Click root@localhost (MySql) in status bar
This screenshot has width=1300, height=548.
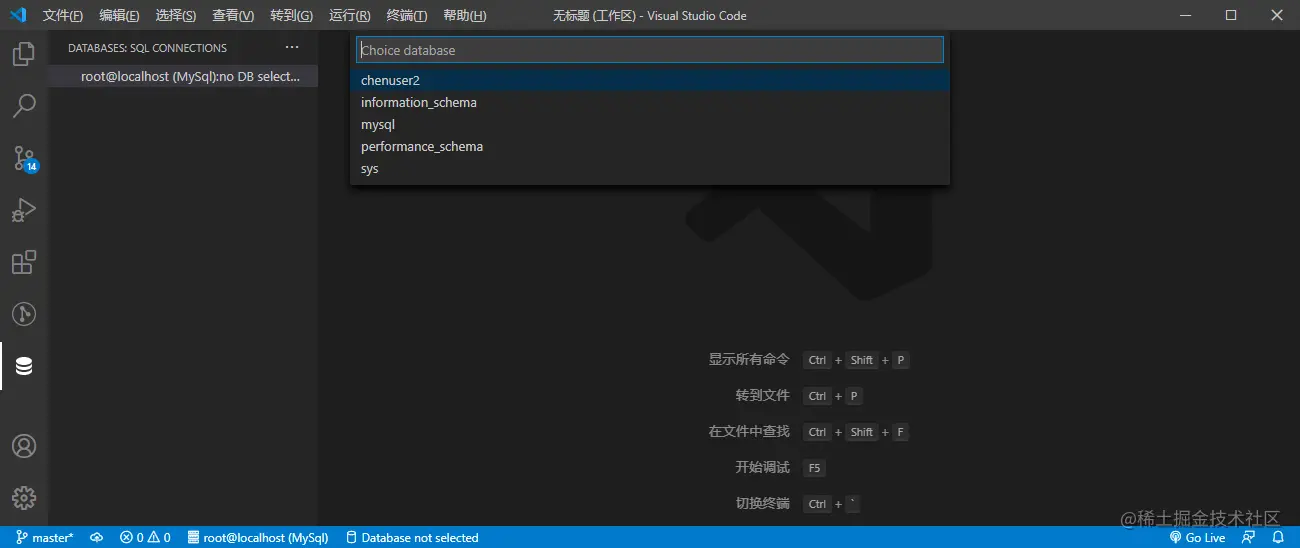pyautogui.click(x=258, y=538)
